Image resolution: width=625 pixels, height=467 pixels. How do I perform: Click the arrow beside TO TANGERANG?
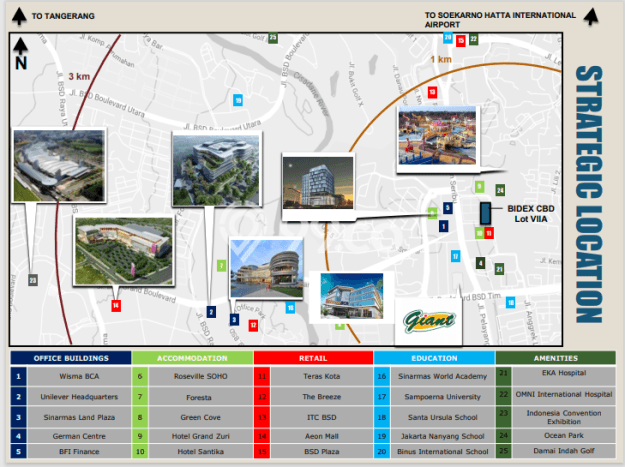(19, 16)
